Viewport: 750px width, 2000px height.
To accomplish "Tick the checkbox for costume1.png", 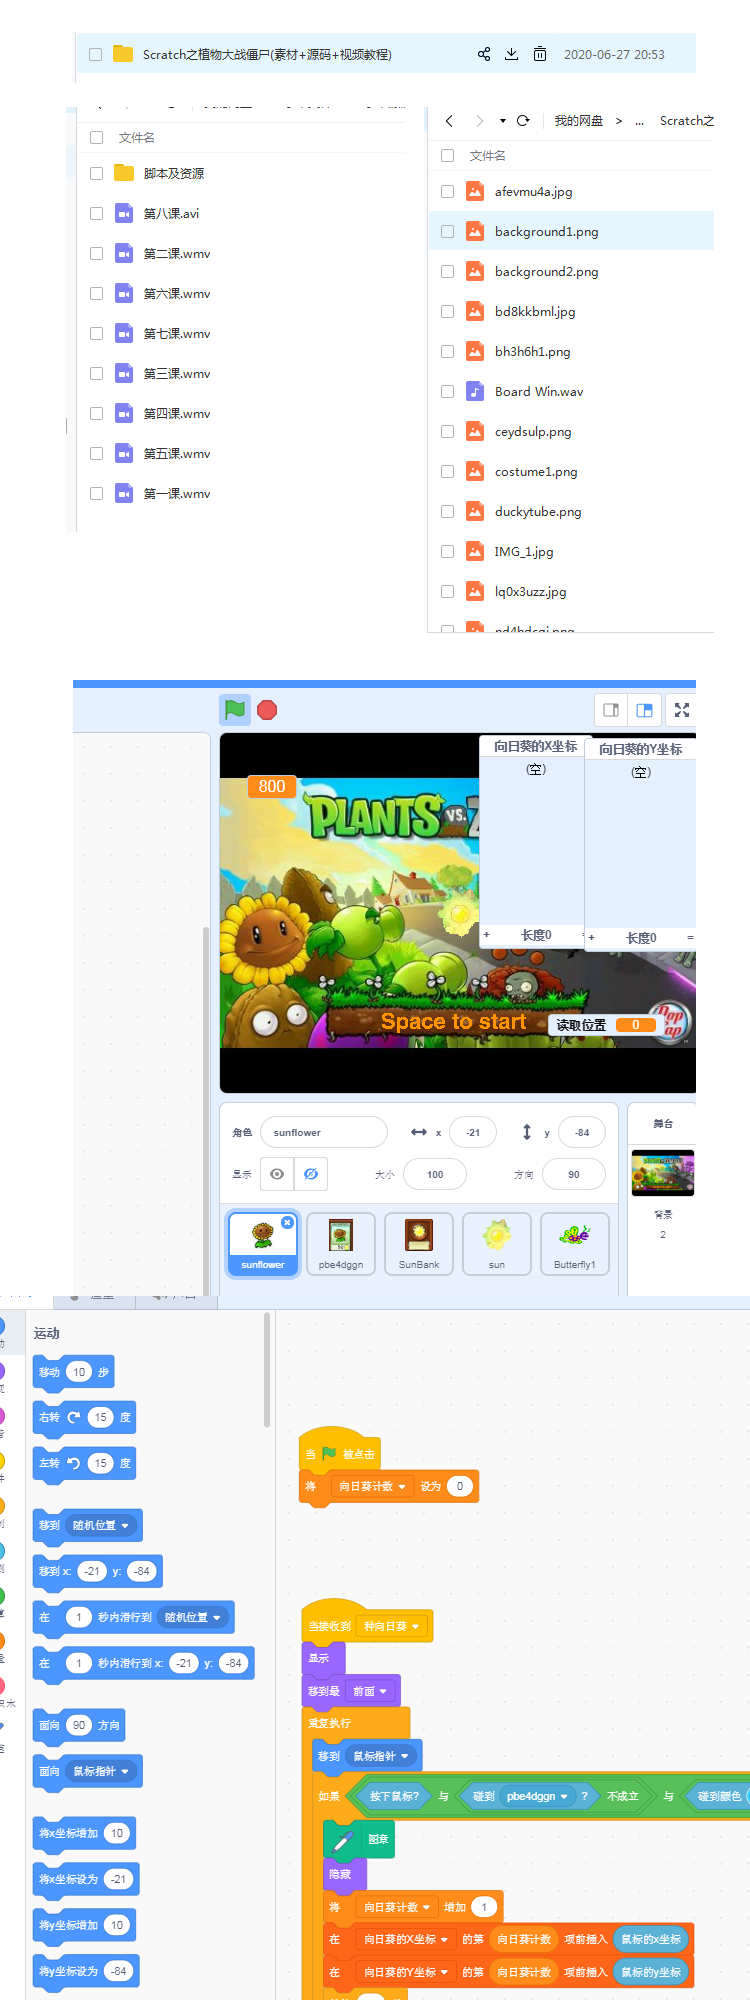I will (448, 471).
